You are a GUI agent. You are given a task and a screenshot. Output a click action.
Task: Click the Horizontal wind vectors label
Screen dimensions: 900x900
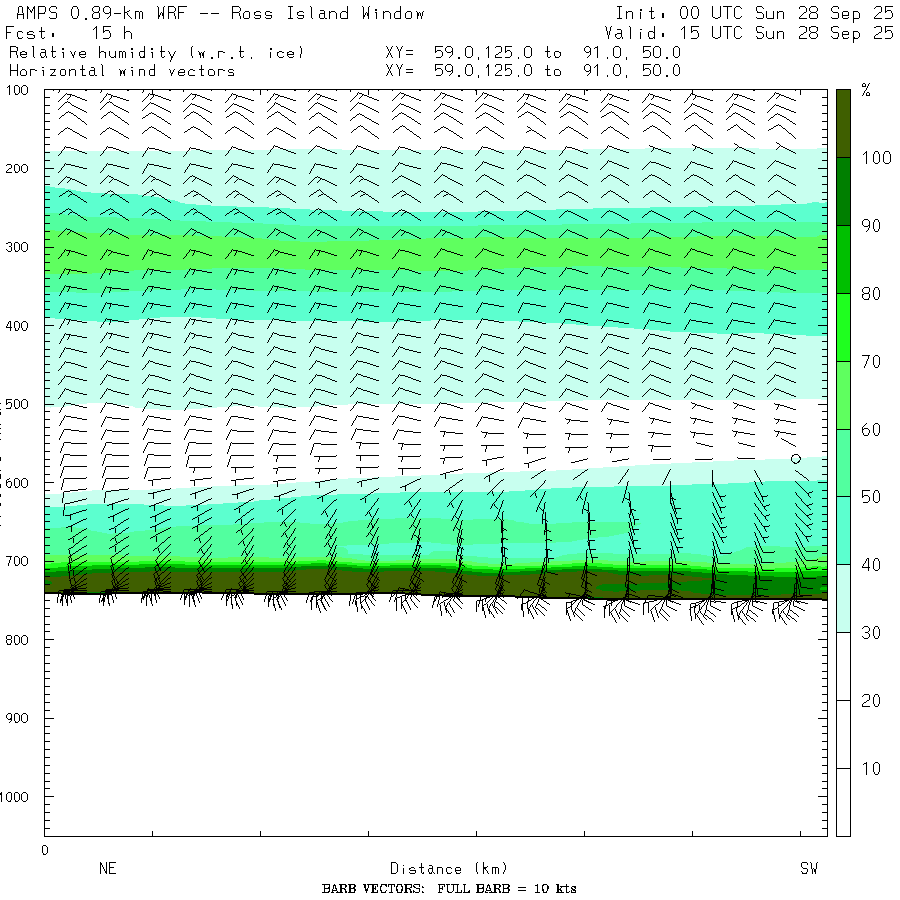[122, 71]
